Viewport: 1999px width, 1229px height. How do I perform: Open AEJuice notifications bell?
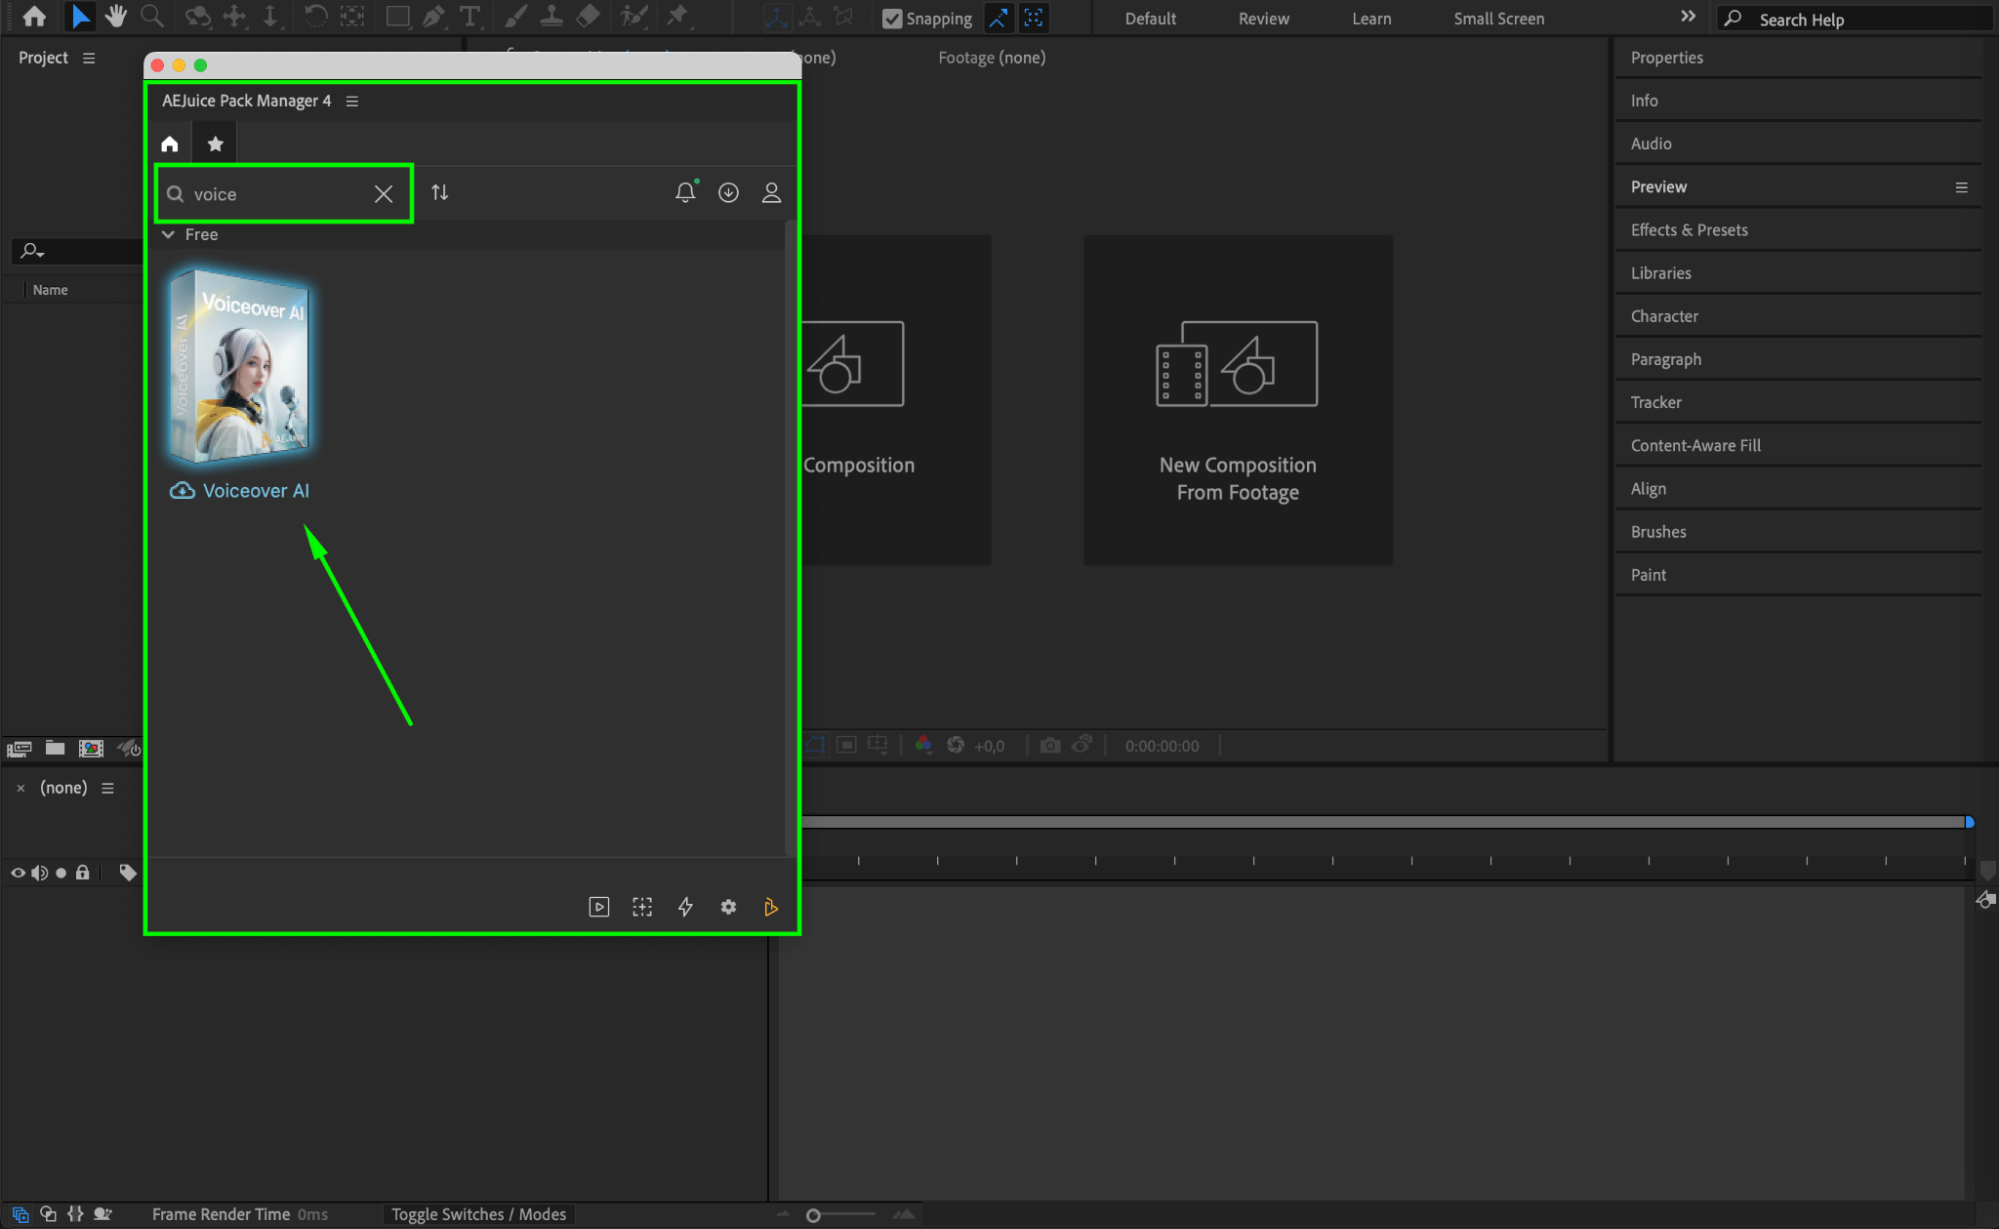(685, 192)
